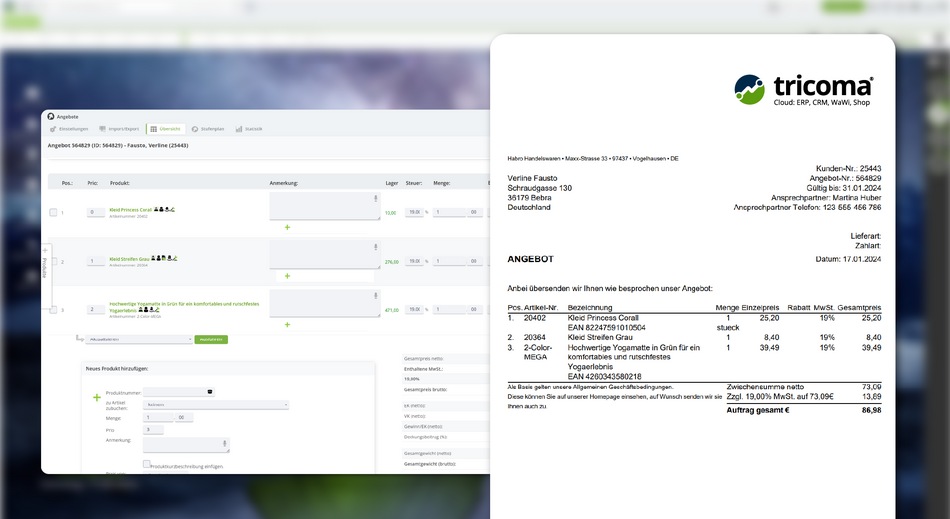Click Prio field in new product form
Viewport: 950px width, 519px height.
(153, 429)
